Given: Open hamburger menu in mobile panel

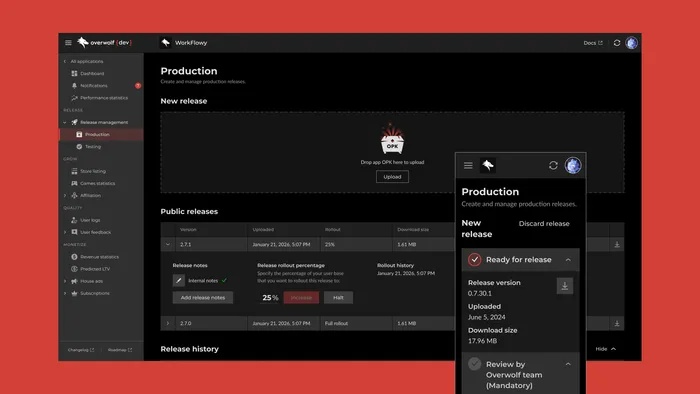Looking at the screenshot, I should tap(468, 166).
